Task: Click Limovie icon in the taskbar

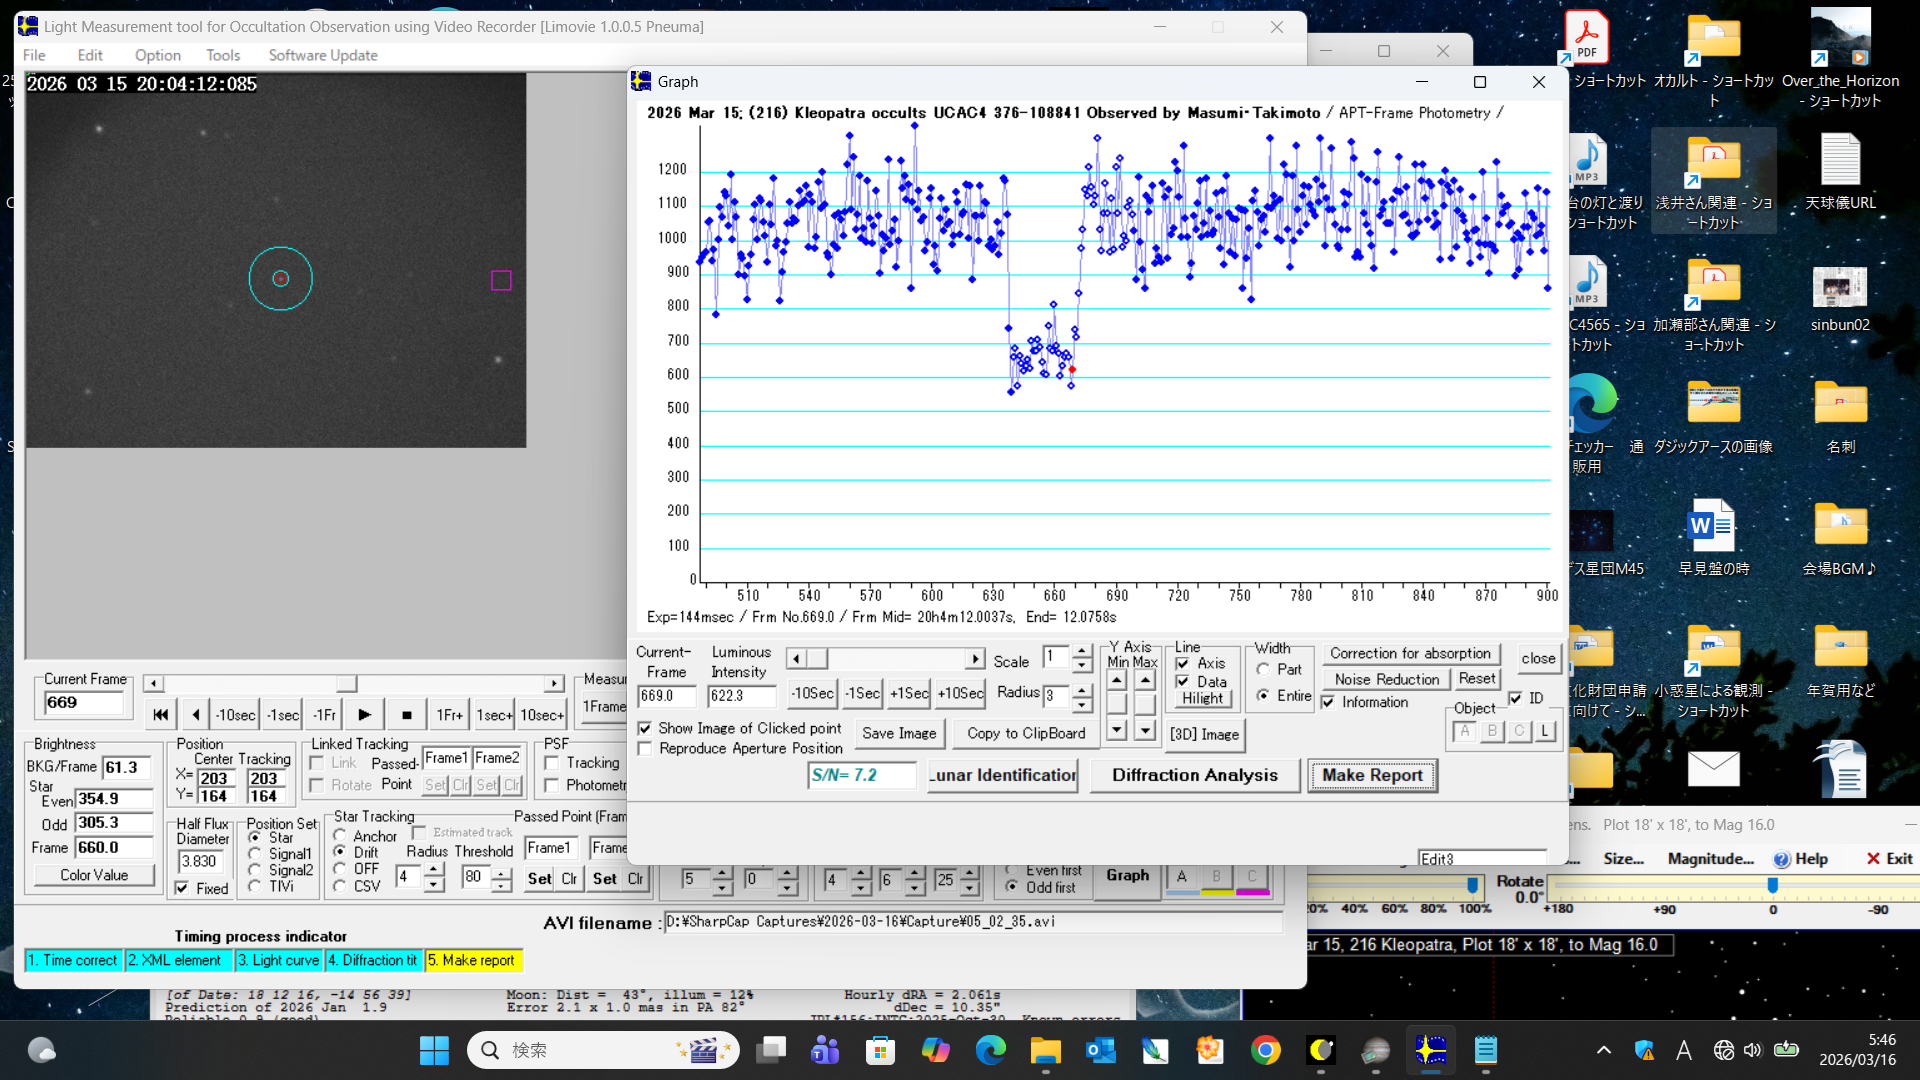Action: coord(1430,1050)
